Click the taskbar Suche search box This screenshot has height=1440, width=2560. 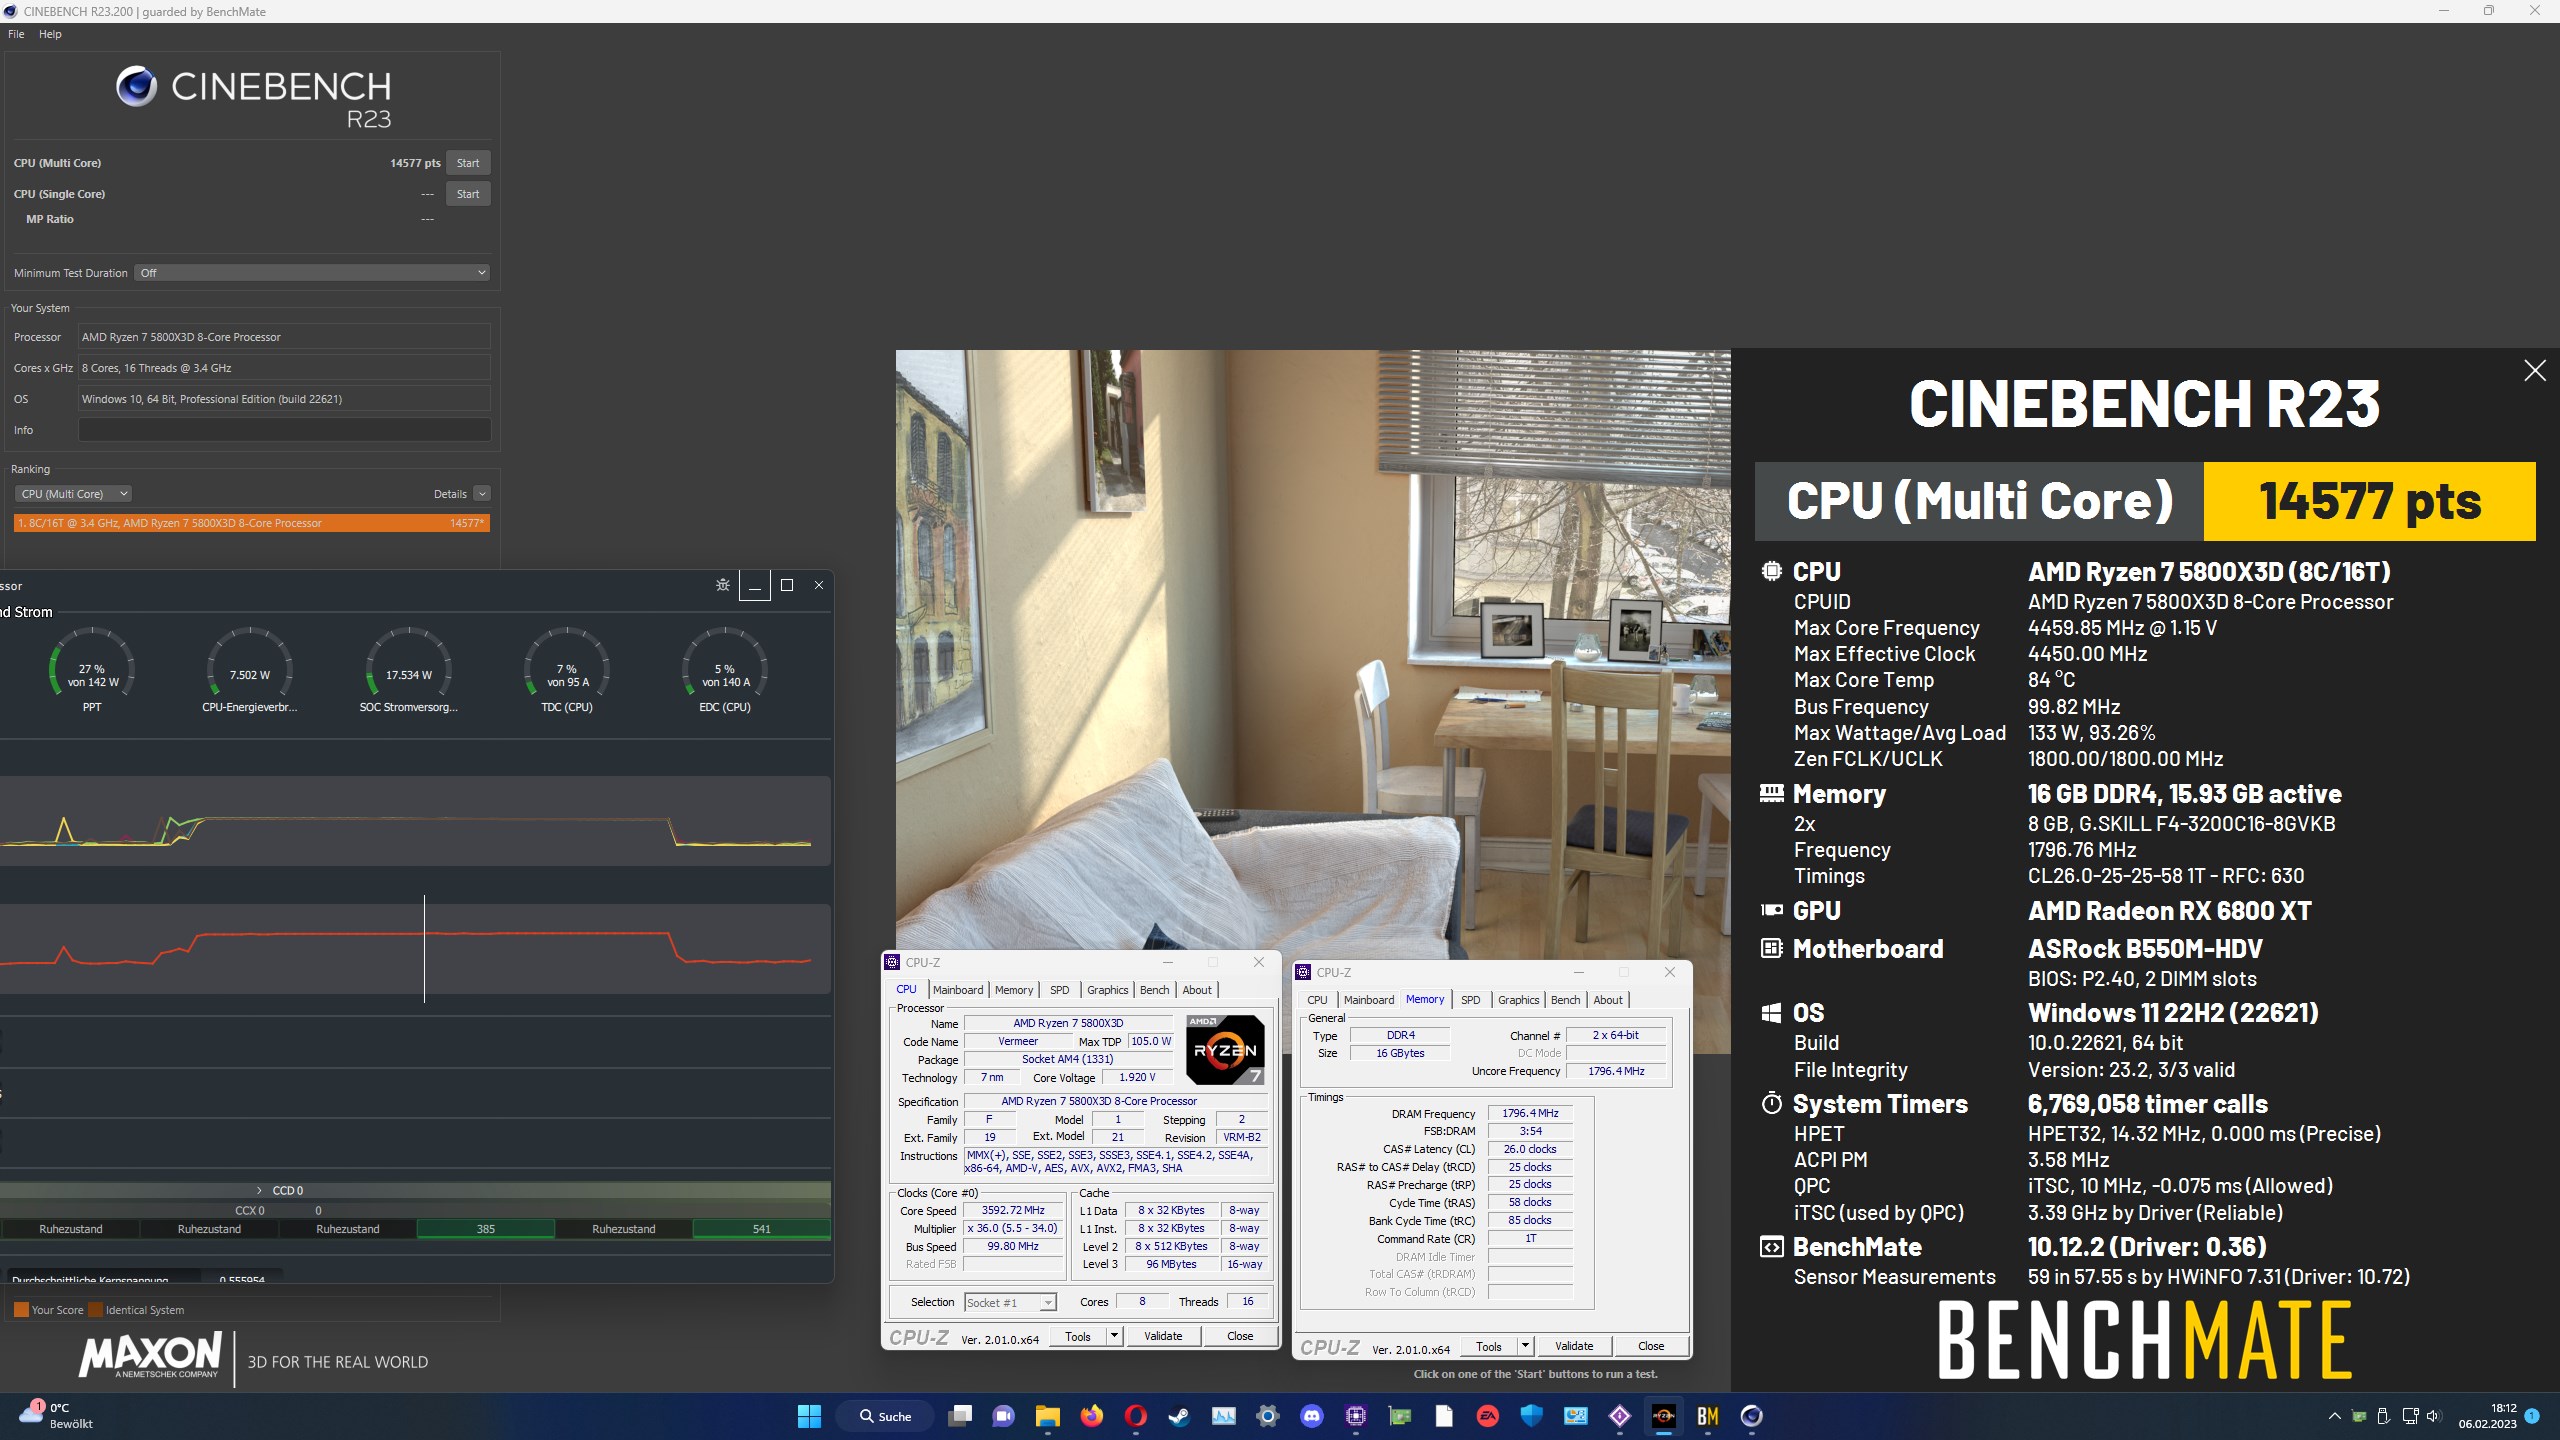pos(886,1416)
